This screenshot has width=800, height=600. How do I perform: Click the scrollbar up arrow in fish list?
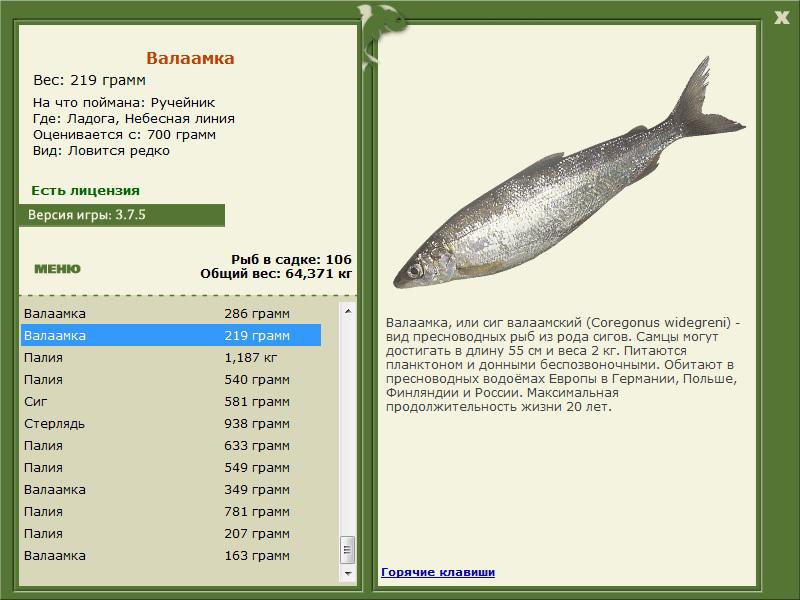coord(348,311)
